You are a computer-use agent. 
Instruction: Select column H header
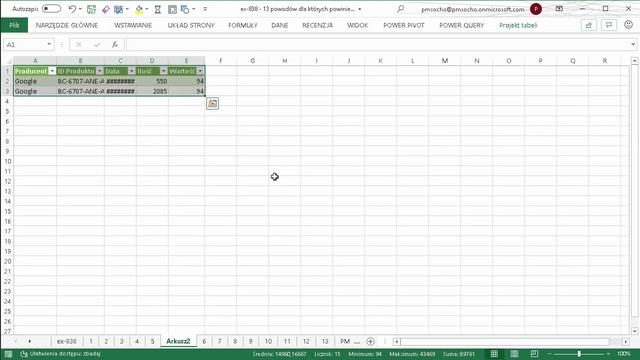coord(284,61)
